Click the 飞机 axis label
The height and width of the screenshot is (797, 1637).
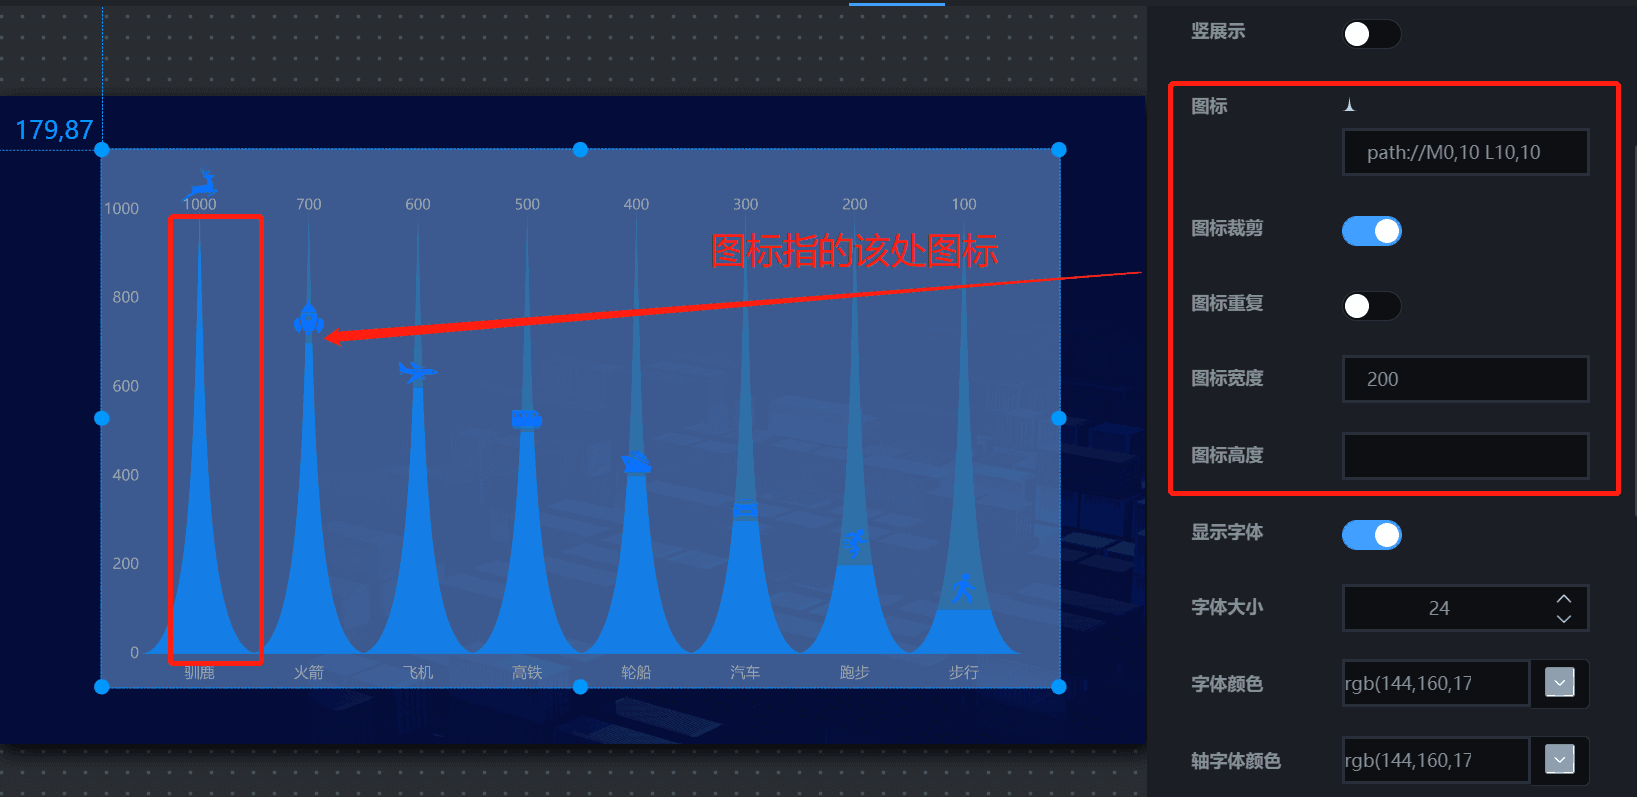418,673
